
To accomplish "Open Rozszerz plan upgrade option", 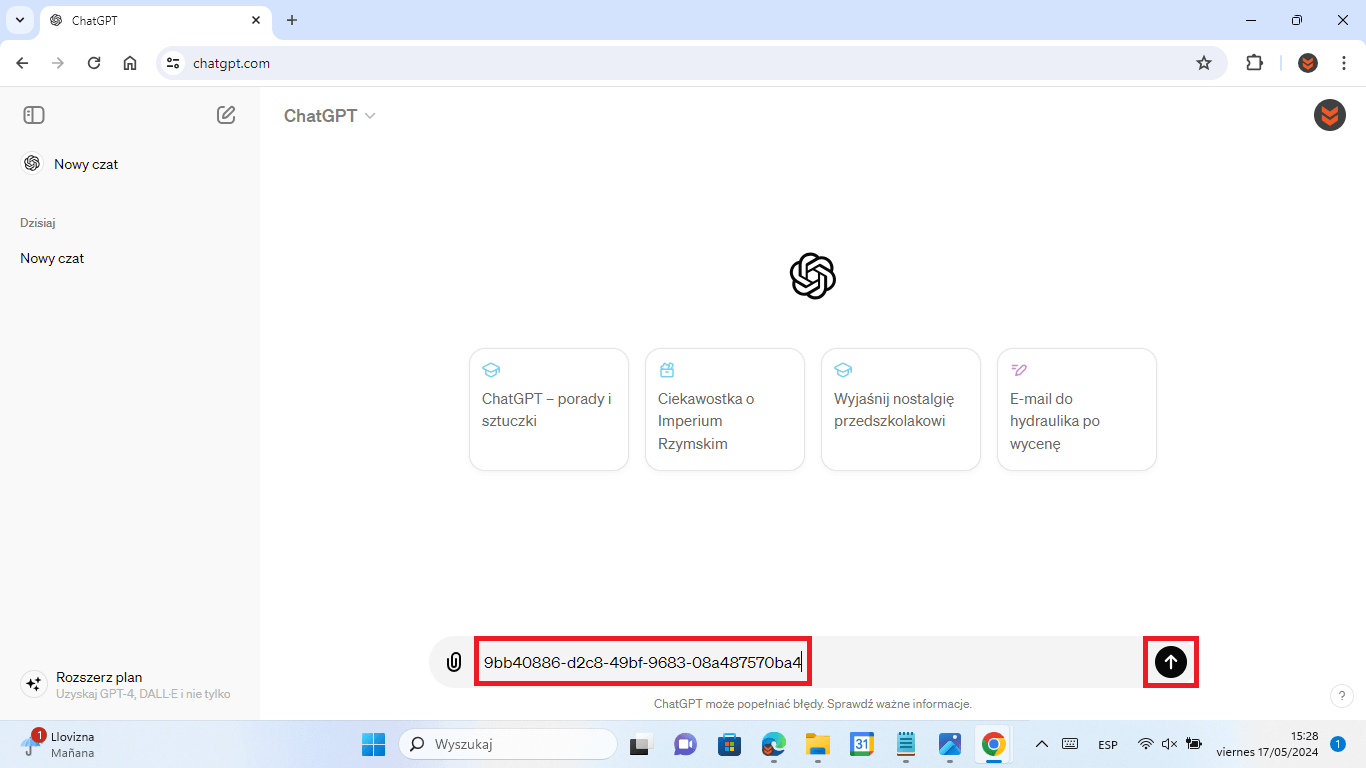I will pyautogui.click(x=128, y=685).
